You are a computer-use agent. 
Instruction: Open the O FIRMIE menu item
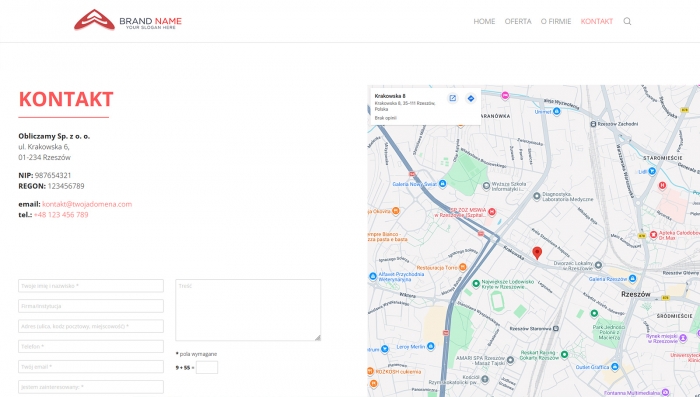[x=556, y=21]
